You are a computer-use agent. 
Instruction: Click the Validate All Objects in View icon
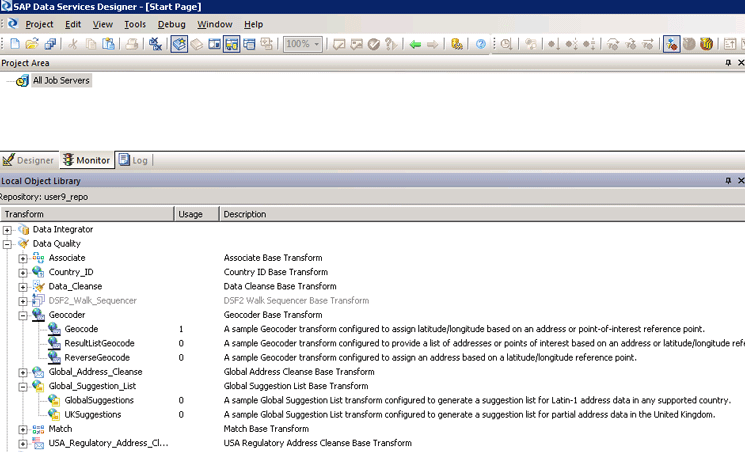coord(356,44)
